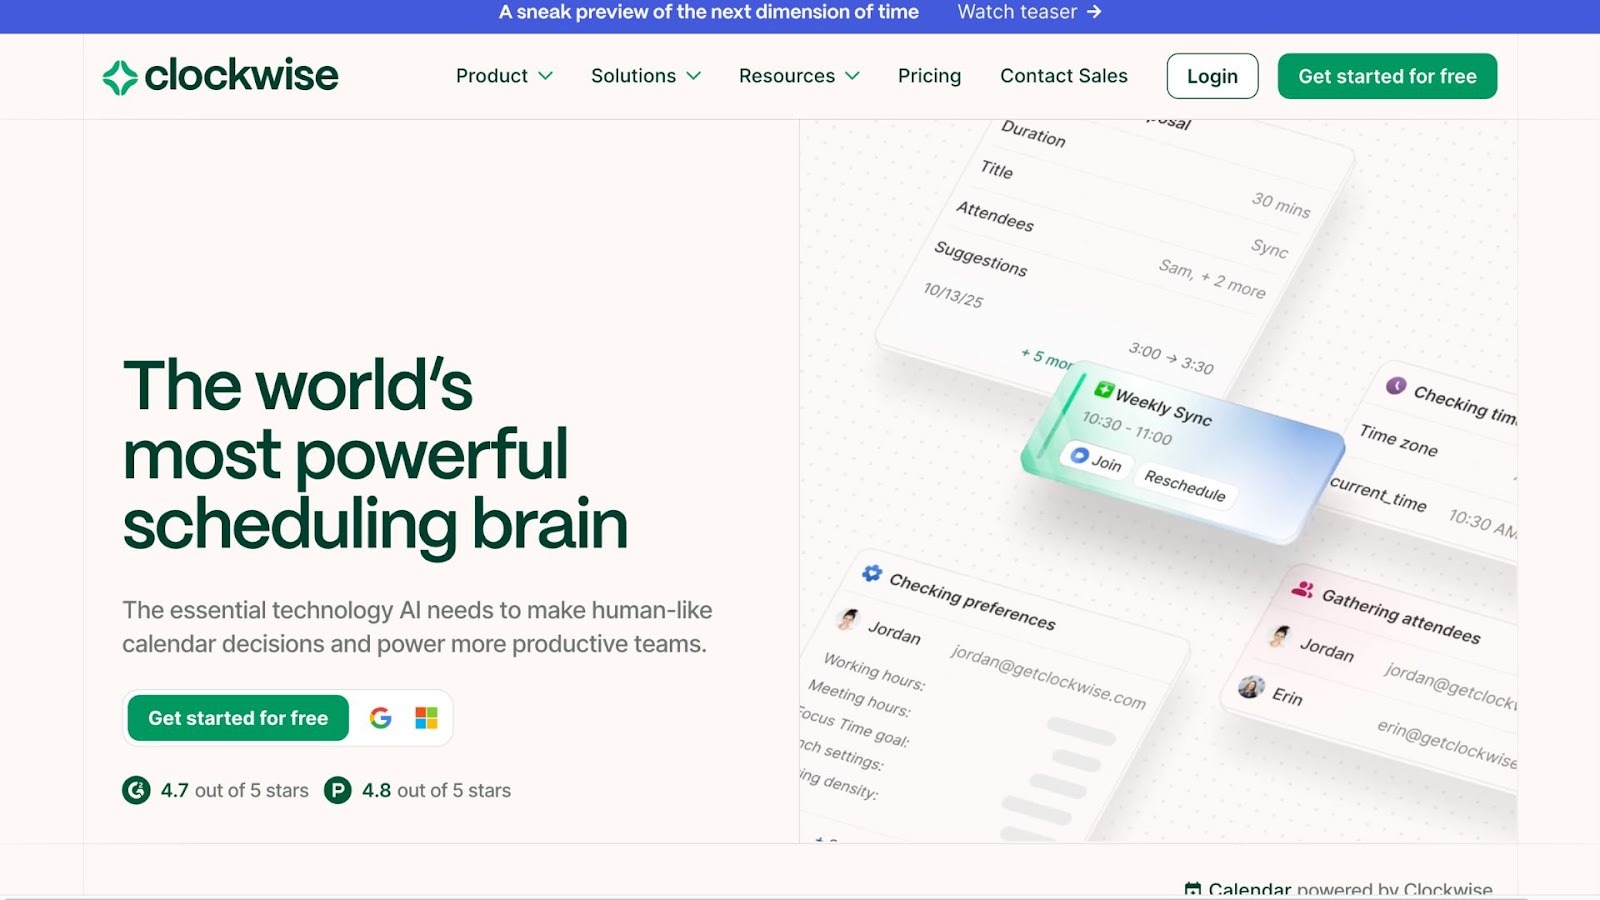Open the Watch teaser link
1600x900 pixels.
[1028, 12]
